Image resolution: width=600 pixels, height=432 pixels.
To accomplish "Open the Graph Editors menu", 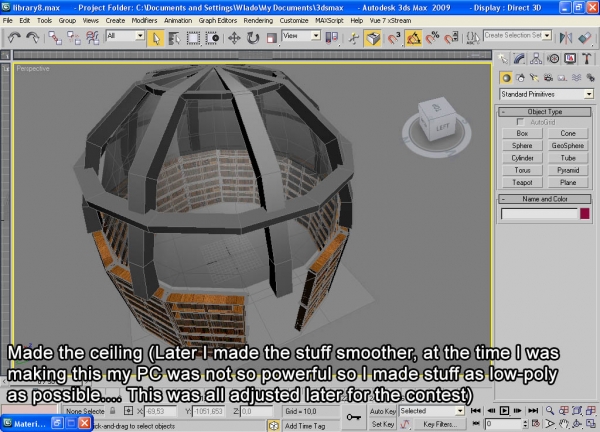I will click(x=217, y=21).
